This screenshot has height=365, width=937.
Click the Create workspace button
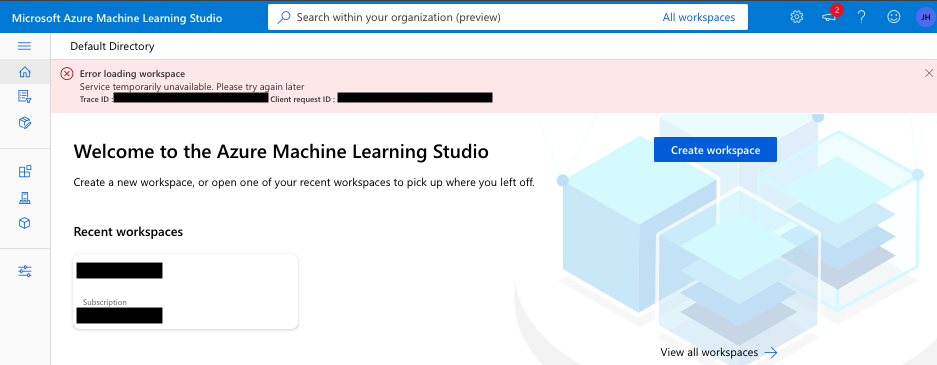[x=715, y=150]
